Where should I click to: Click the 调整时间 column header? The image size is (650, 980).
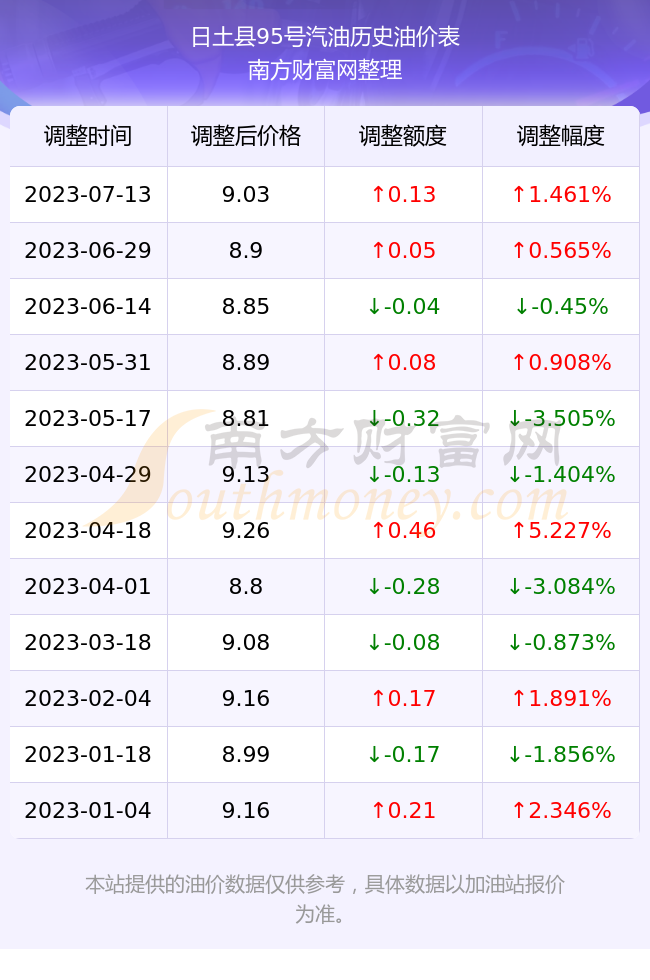coord(88,136)
